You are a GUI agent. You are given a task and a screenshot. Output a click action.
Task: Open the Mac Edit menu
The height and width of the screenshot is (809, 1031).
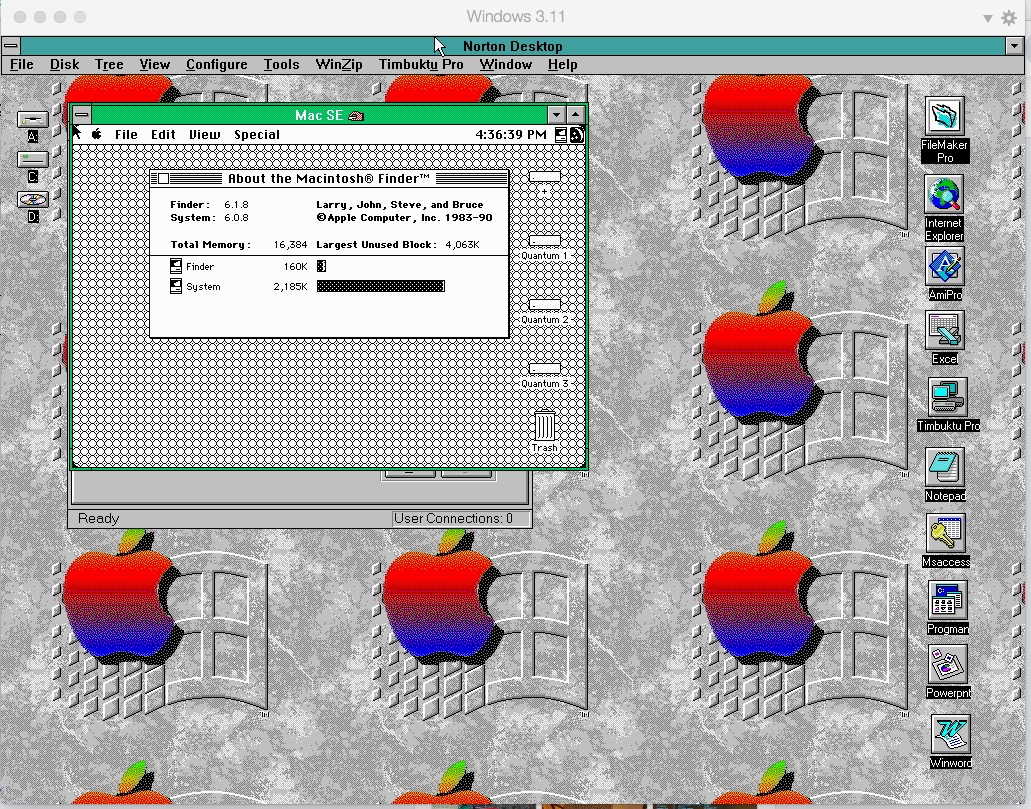click(x=163, y=134)
